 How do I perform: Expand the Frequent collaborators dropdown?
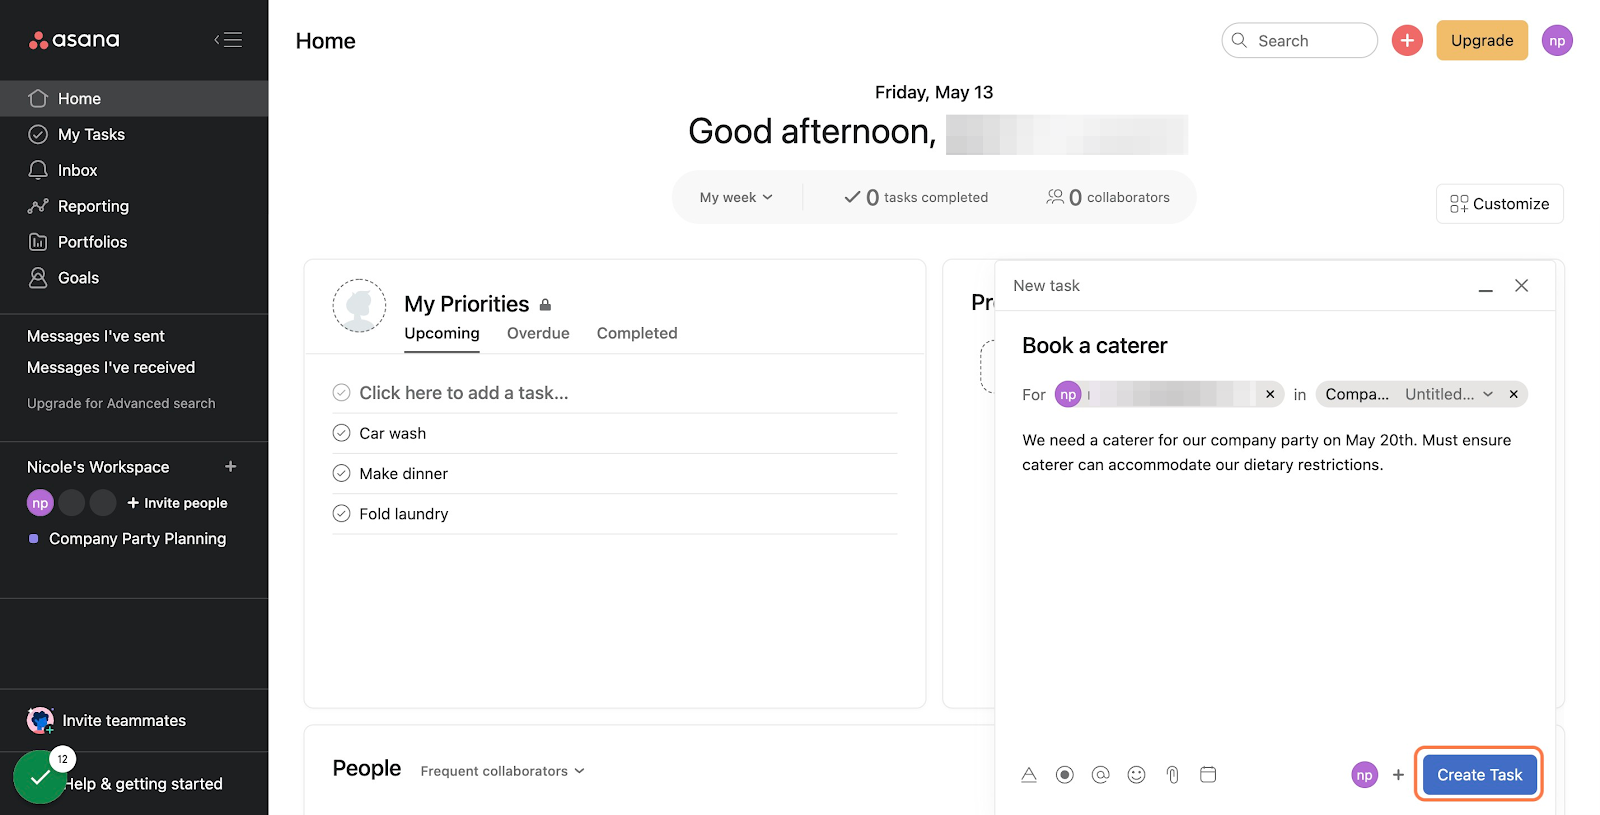point(502,770)
